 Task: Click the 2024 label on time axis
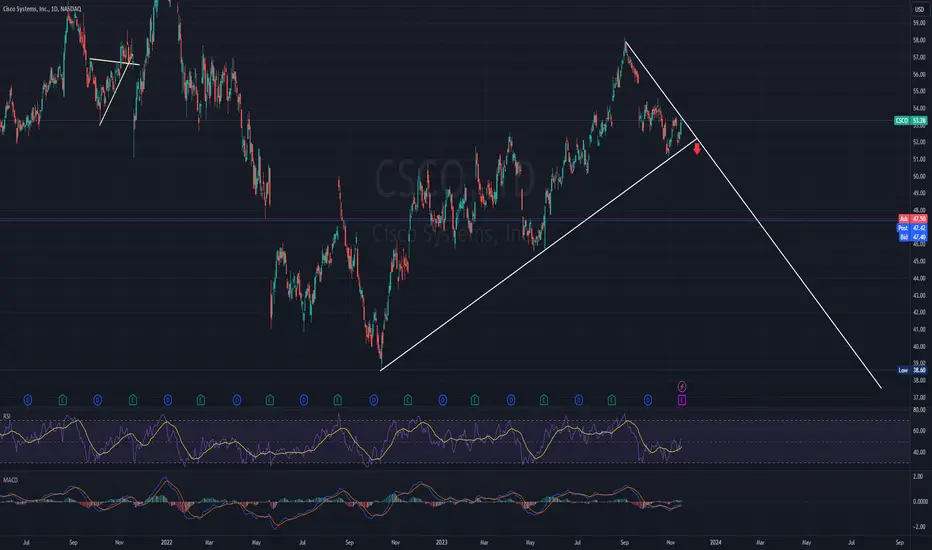point(716,542)
